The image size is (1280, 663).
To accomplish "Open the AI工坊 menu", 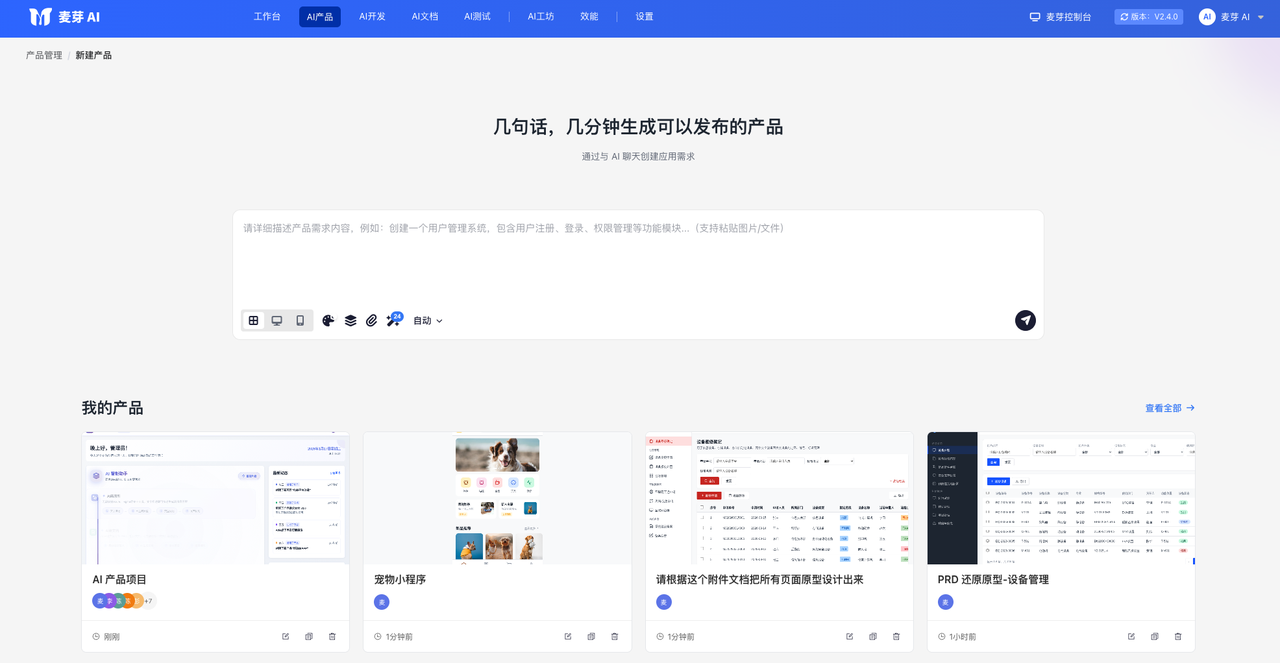I will pos(541,17).
